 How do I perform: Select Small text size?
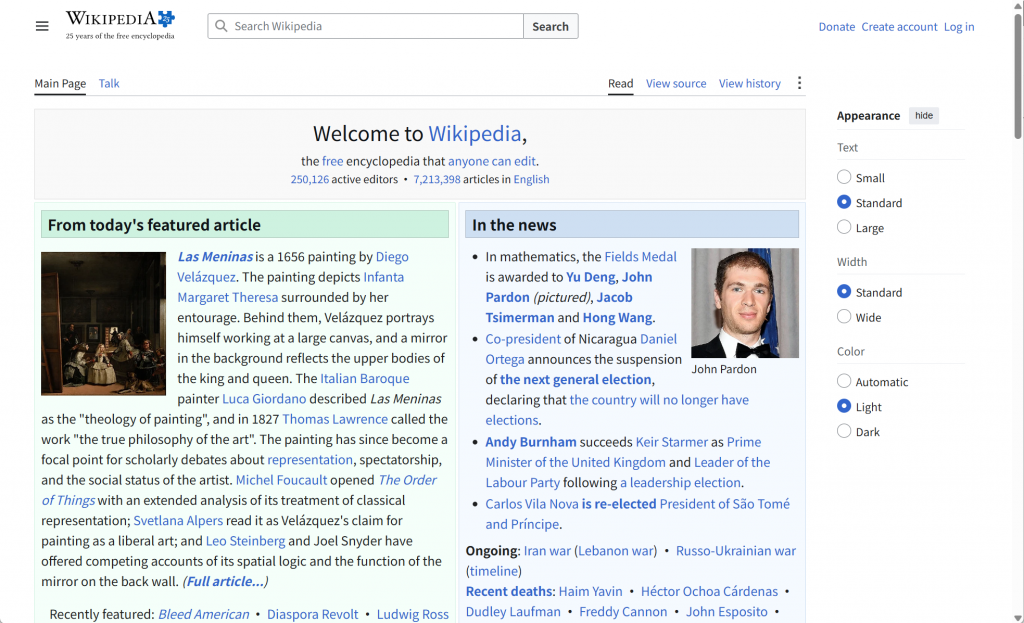point(844,177)
